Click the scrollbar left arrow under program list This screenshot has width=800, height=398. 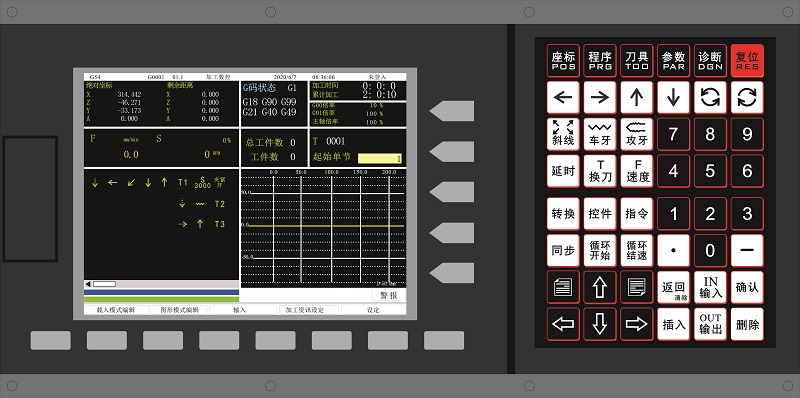pos(88,284)
